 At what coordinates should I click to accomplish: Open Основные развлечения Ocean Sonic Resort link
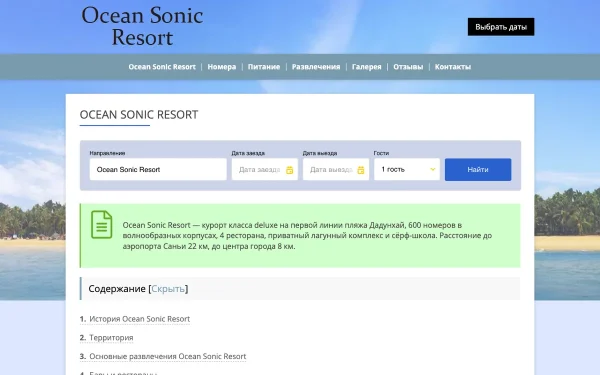tap(168, 356)
